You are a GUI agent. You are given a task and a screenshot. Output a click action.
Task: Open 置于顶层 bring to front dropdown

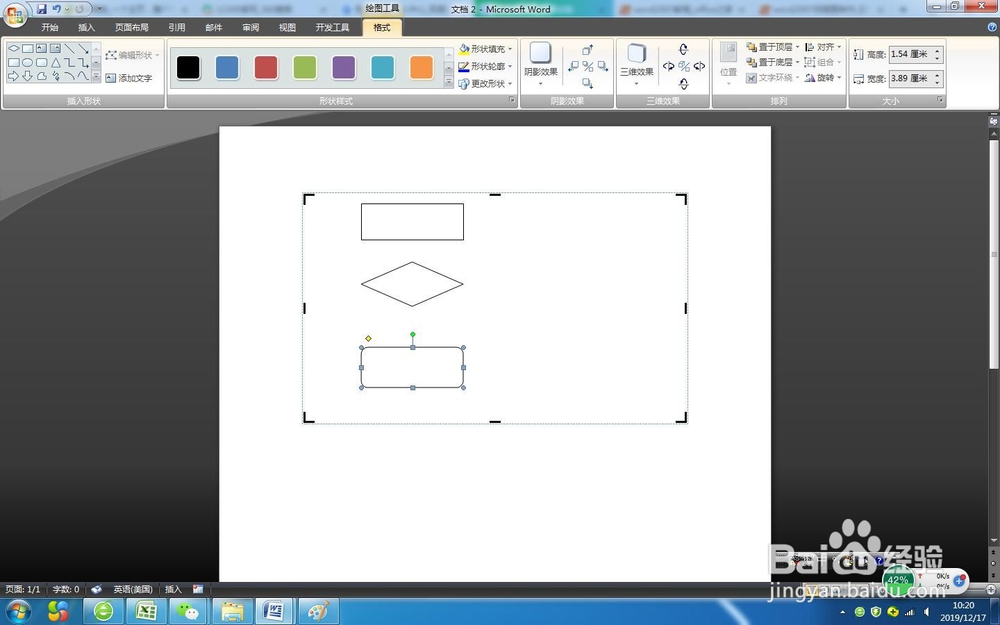click(772, 47)
